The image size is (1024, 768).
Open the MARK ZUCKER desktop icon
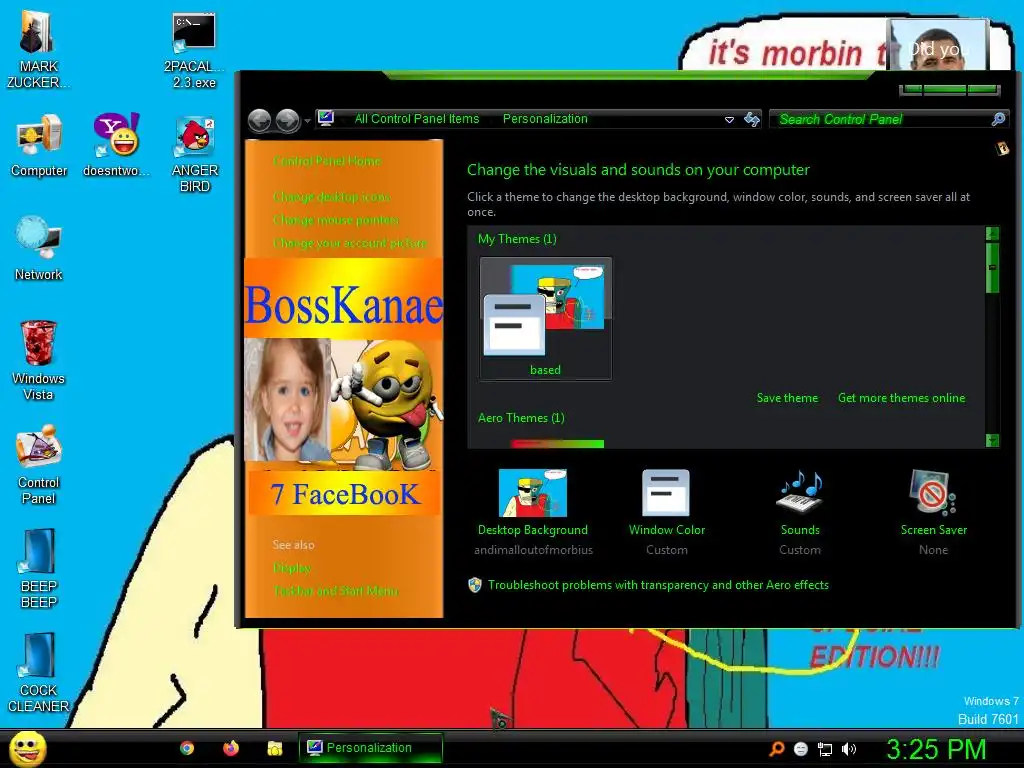(x=38, y=49)
